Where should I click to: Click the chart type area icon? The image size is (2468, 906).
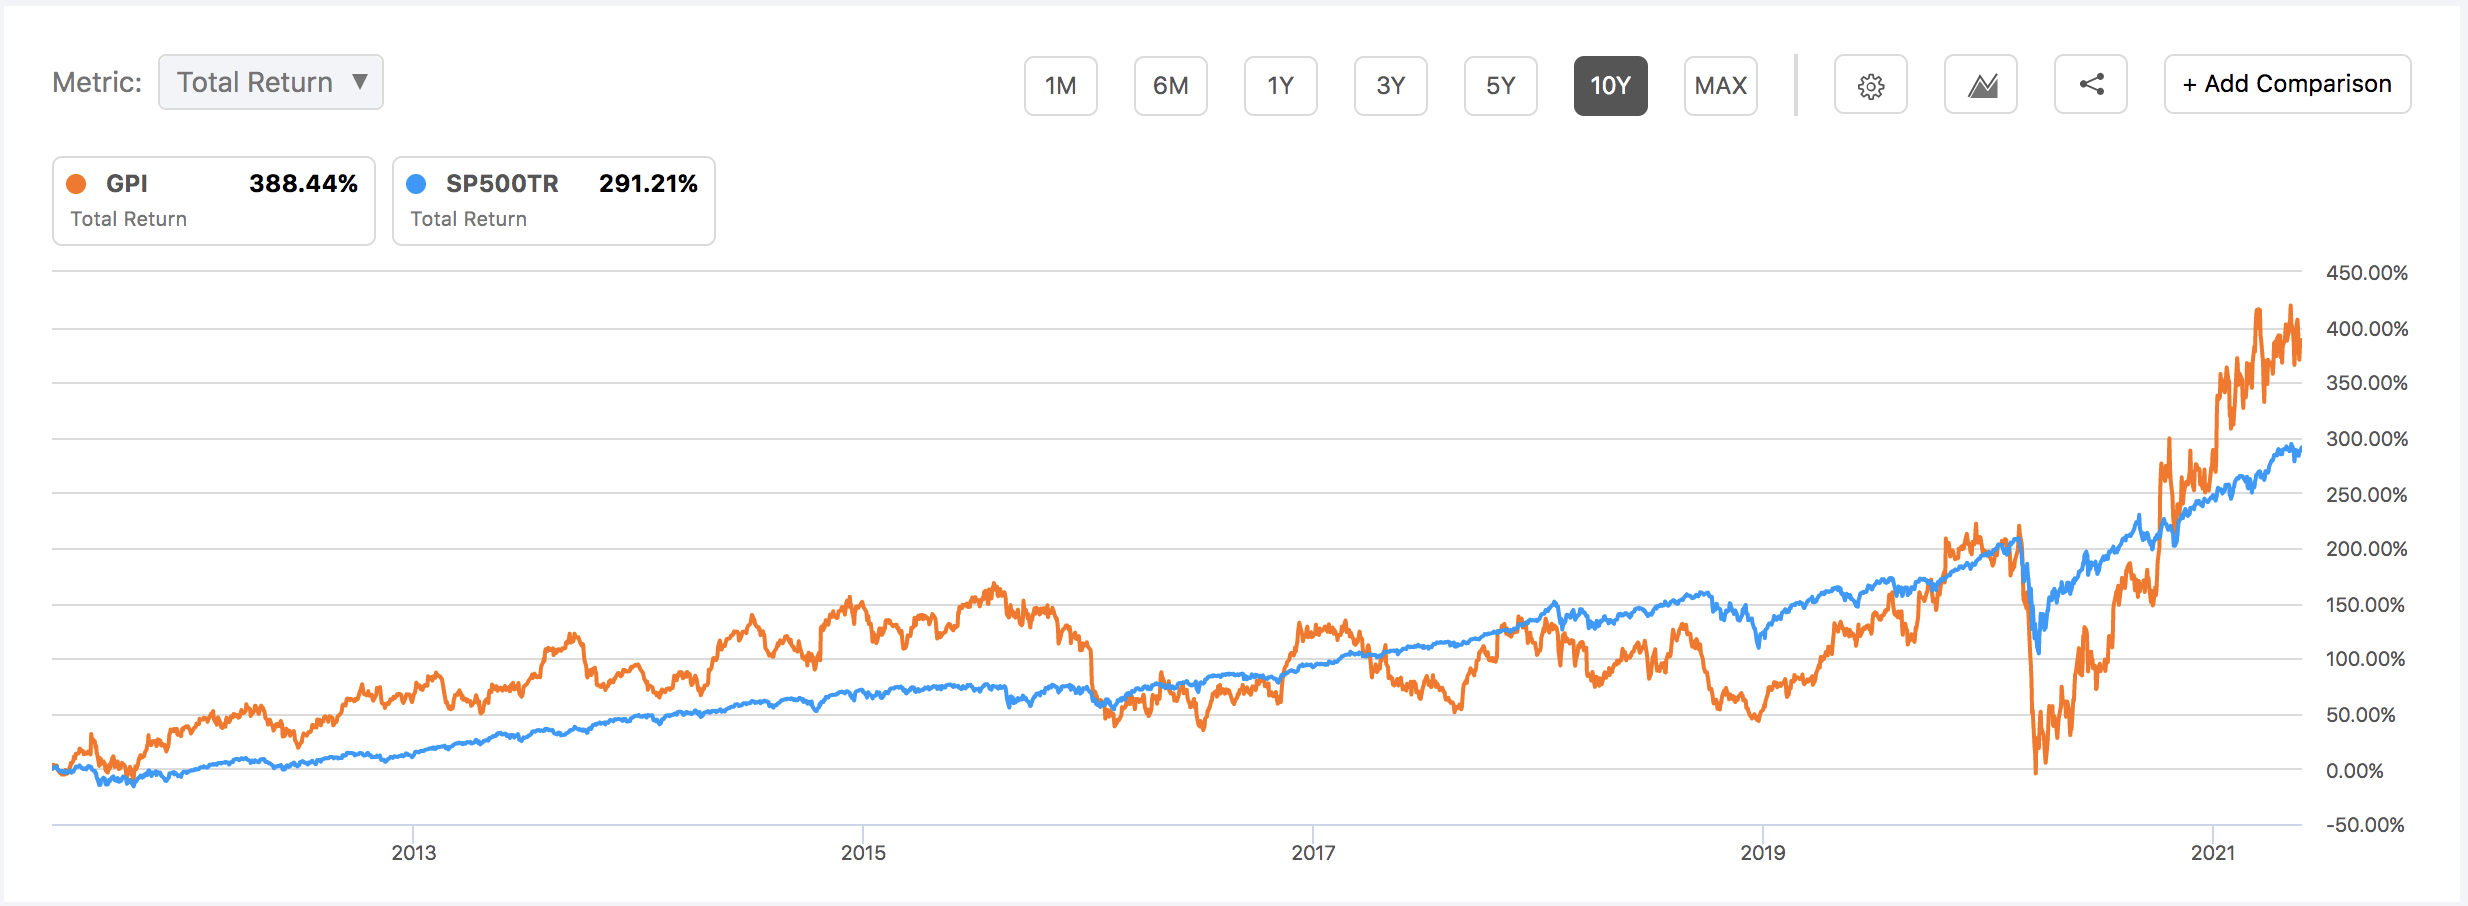pyautogui.click(x=1981, y=86)
